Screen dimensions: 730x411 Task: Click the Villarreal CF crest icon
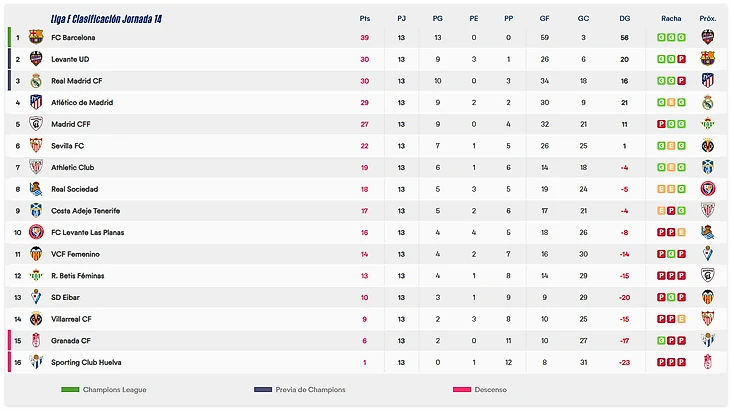[x=36, y=319]
